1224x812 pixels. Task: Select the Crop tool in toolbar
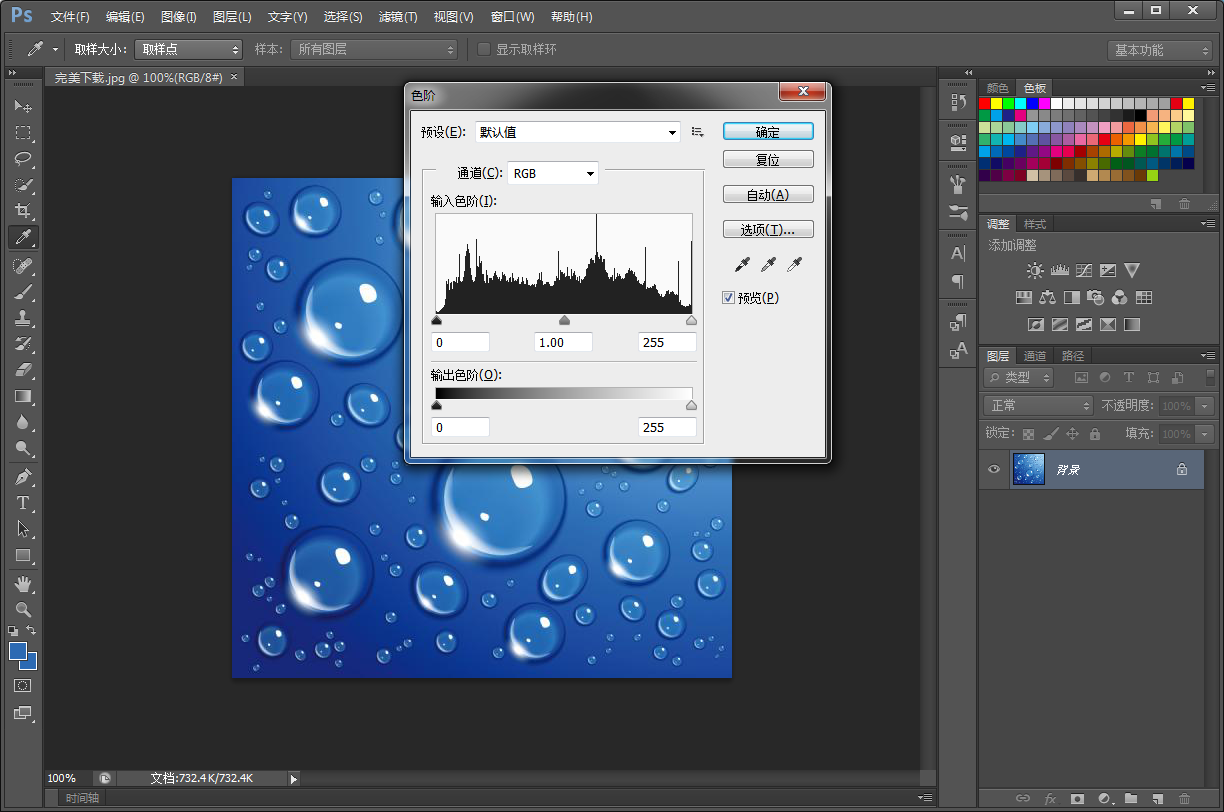[22, 211]
